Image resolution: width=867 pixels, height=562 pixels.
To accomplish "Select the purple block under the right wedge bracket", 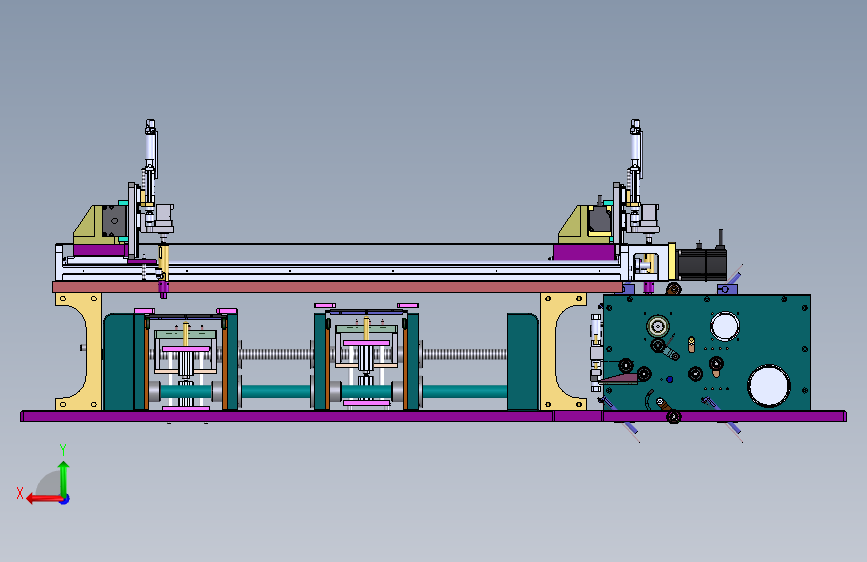I will pos(584,252).
